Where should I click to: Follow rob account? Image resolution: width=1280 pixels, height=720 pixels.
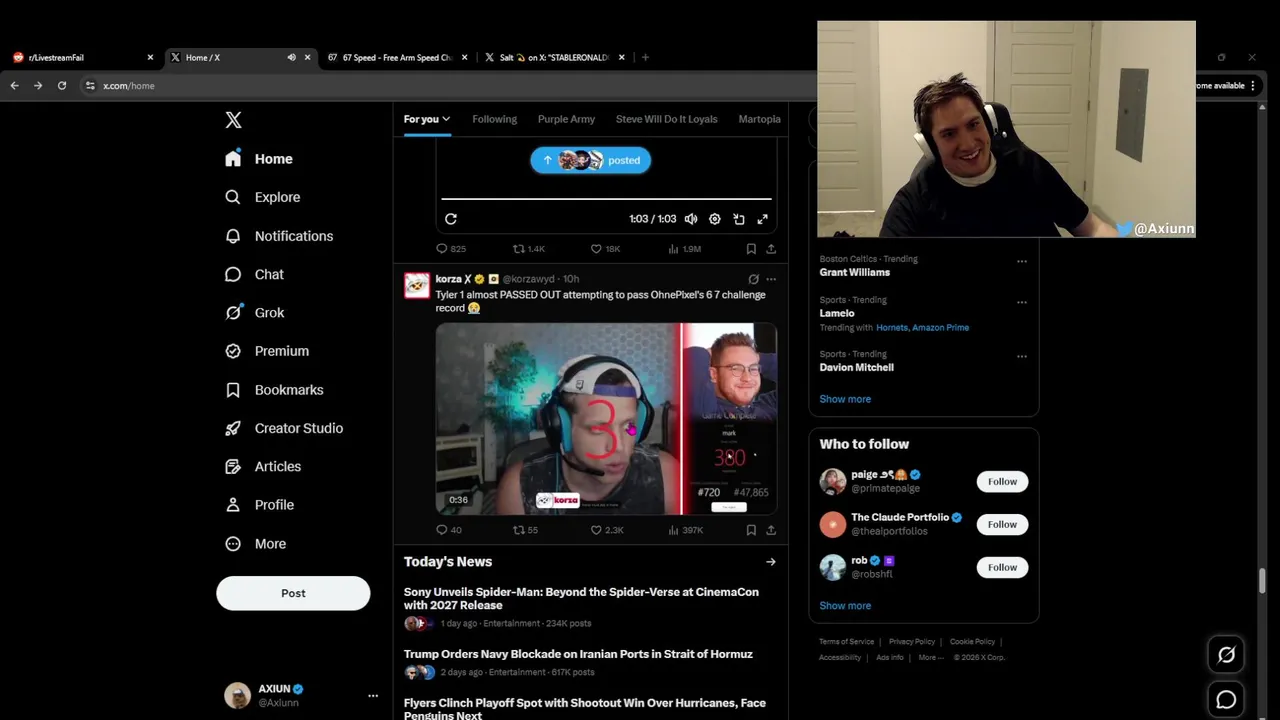pos(1002,568)
